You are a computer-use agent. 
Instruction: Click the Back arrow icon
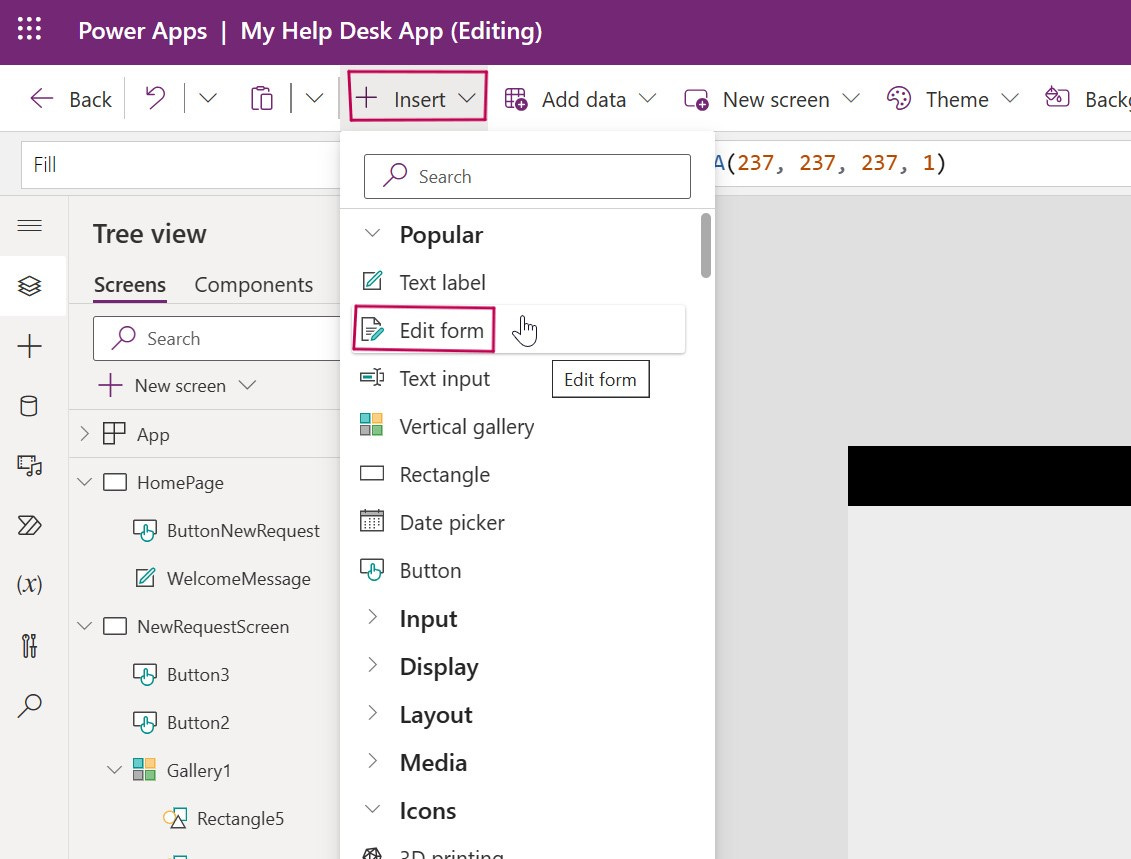pos(42,98)
